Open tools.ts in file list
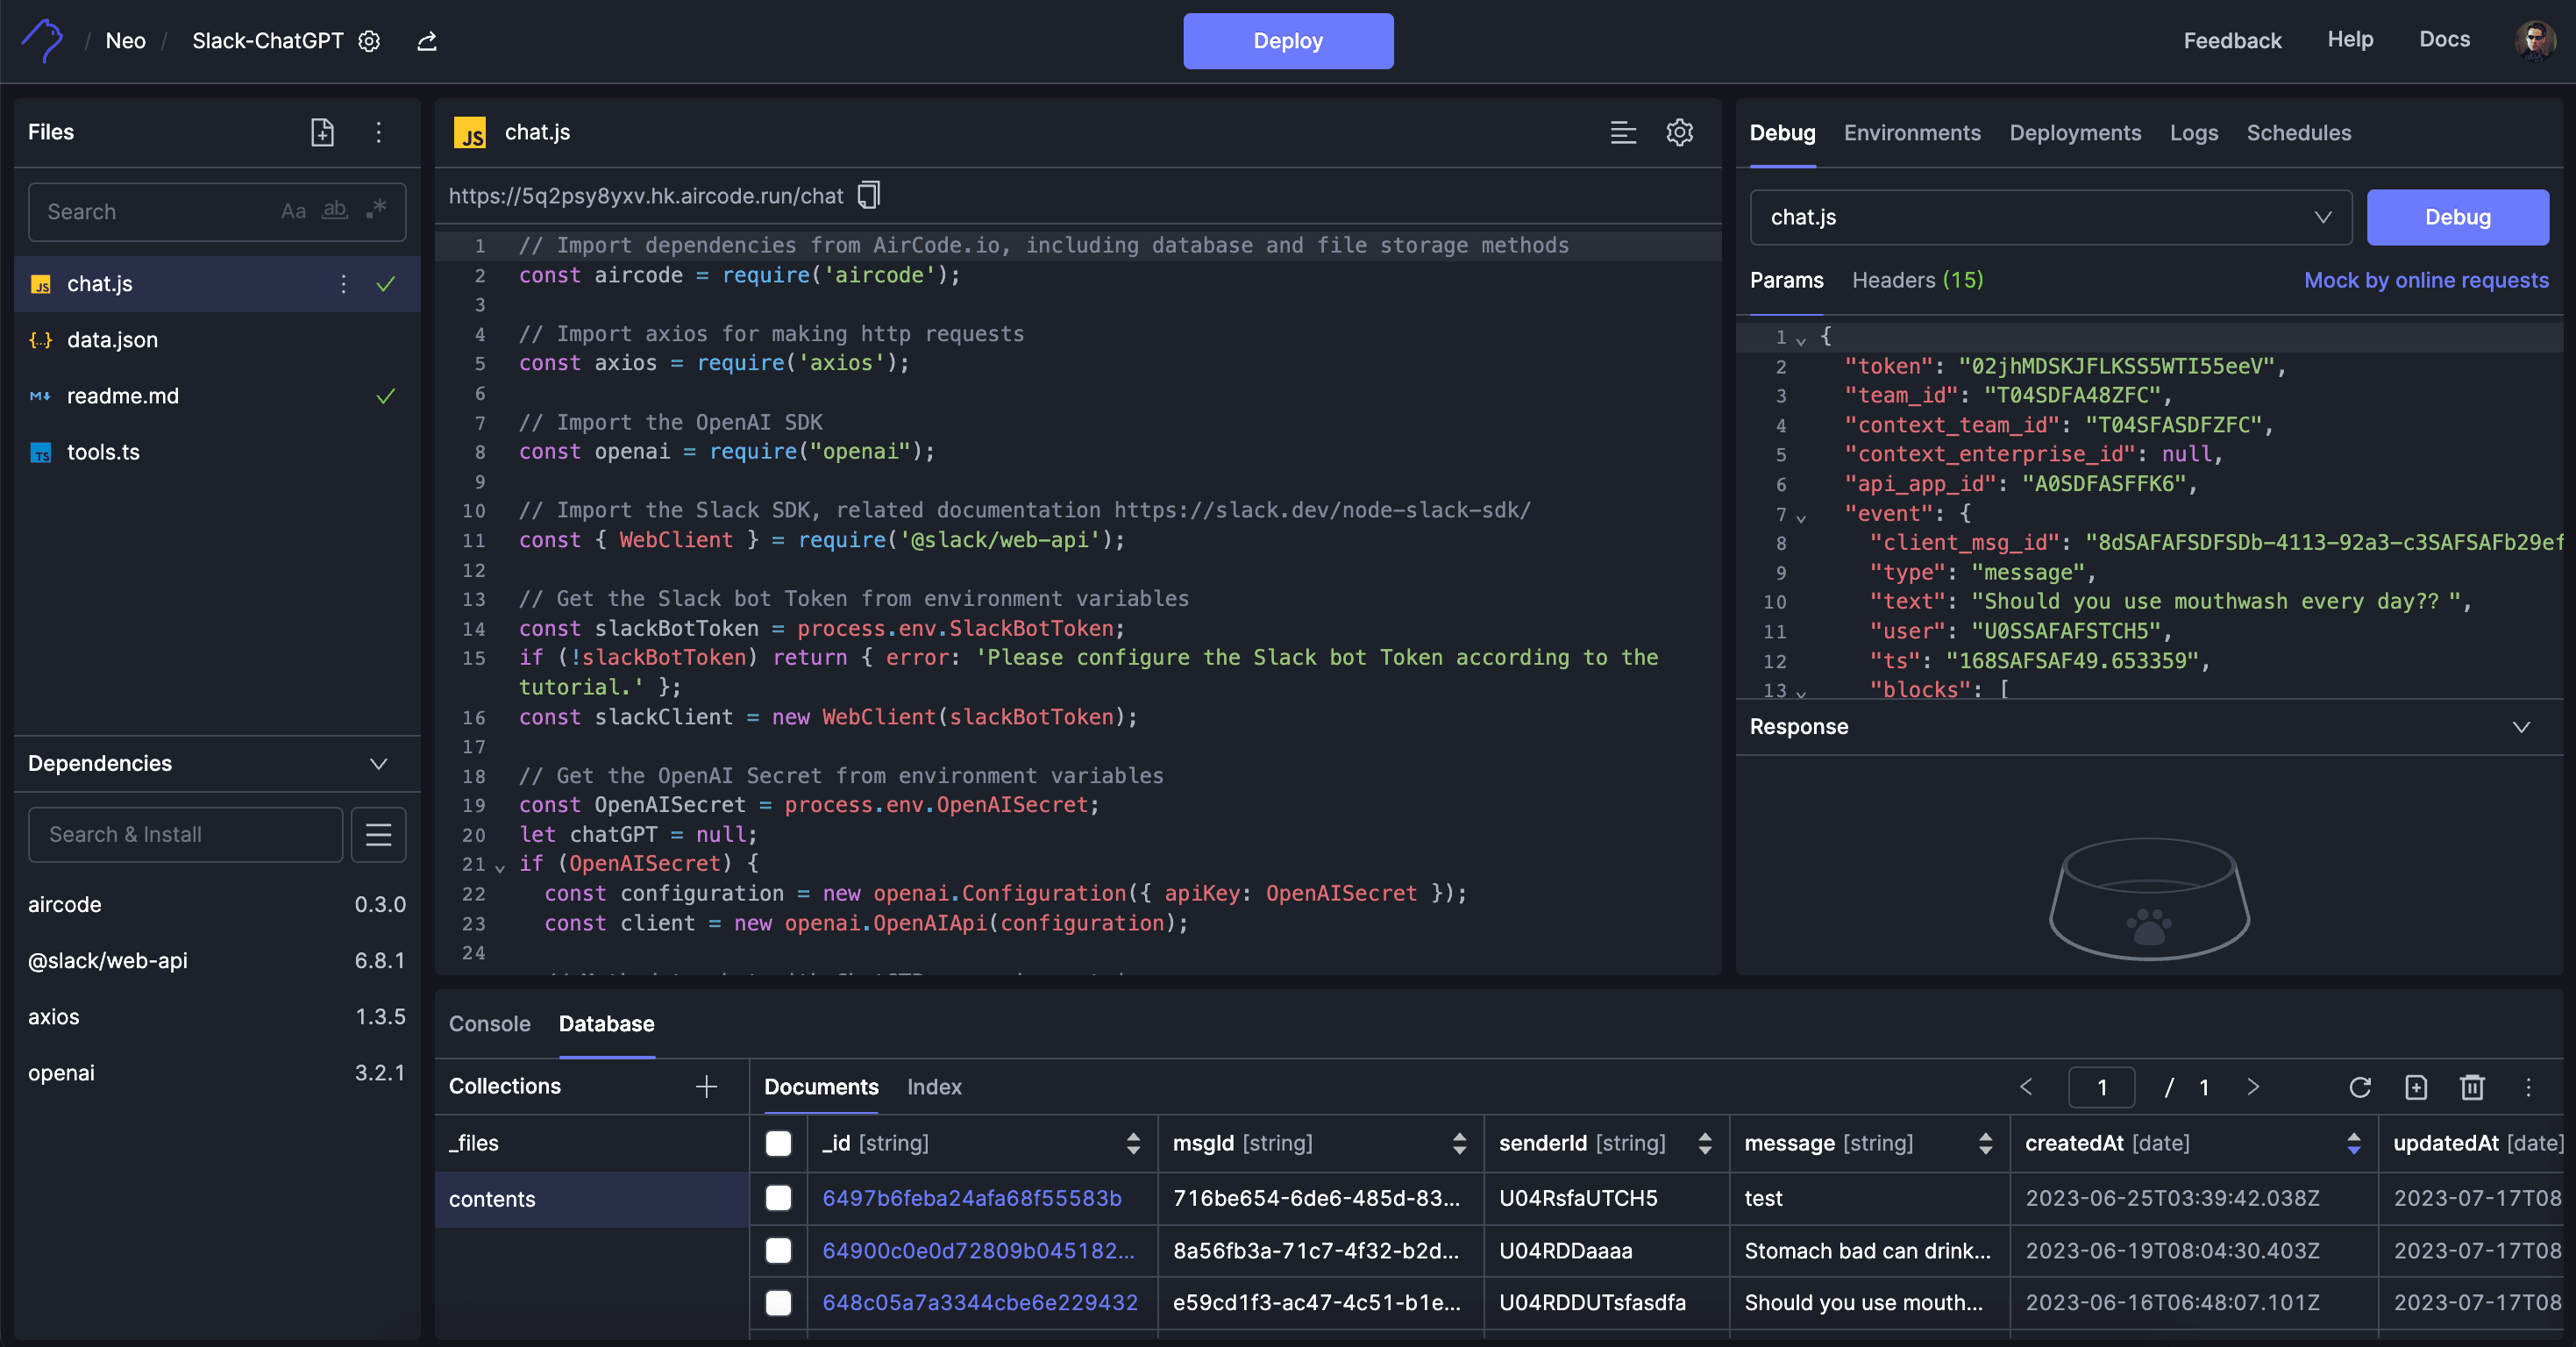Screen dimensions: 2576x1347 [217, 452]
